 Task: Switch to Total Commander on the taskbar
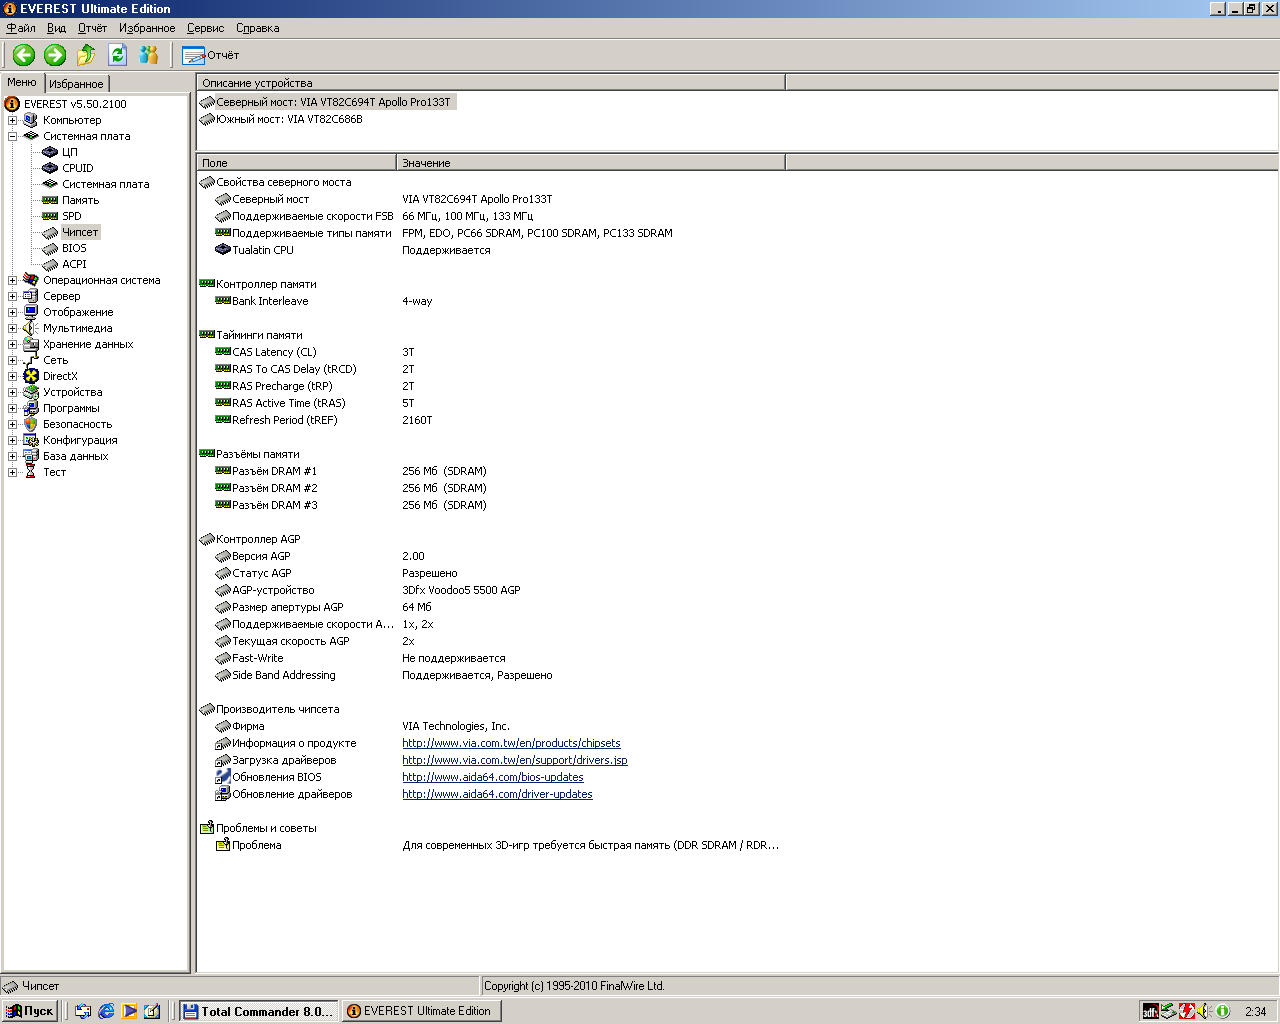[x=258, y=1011]
